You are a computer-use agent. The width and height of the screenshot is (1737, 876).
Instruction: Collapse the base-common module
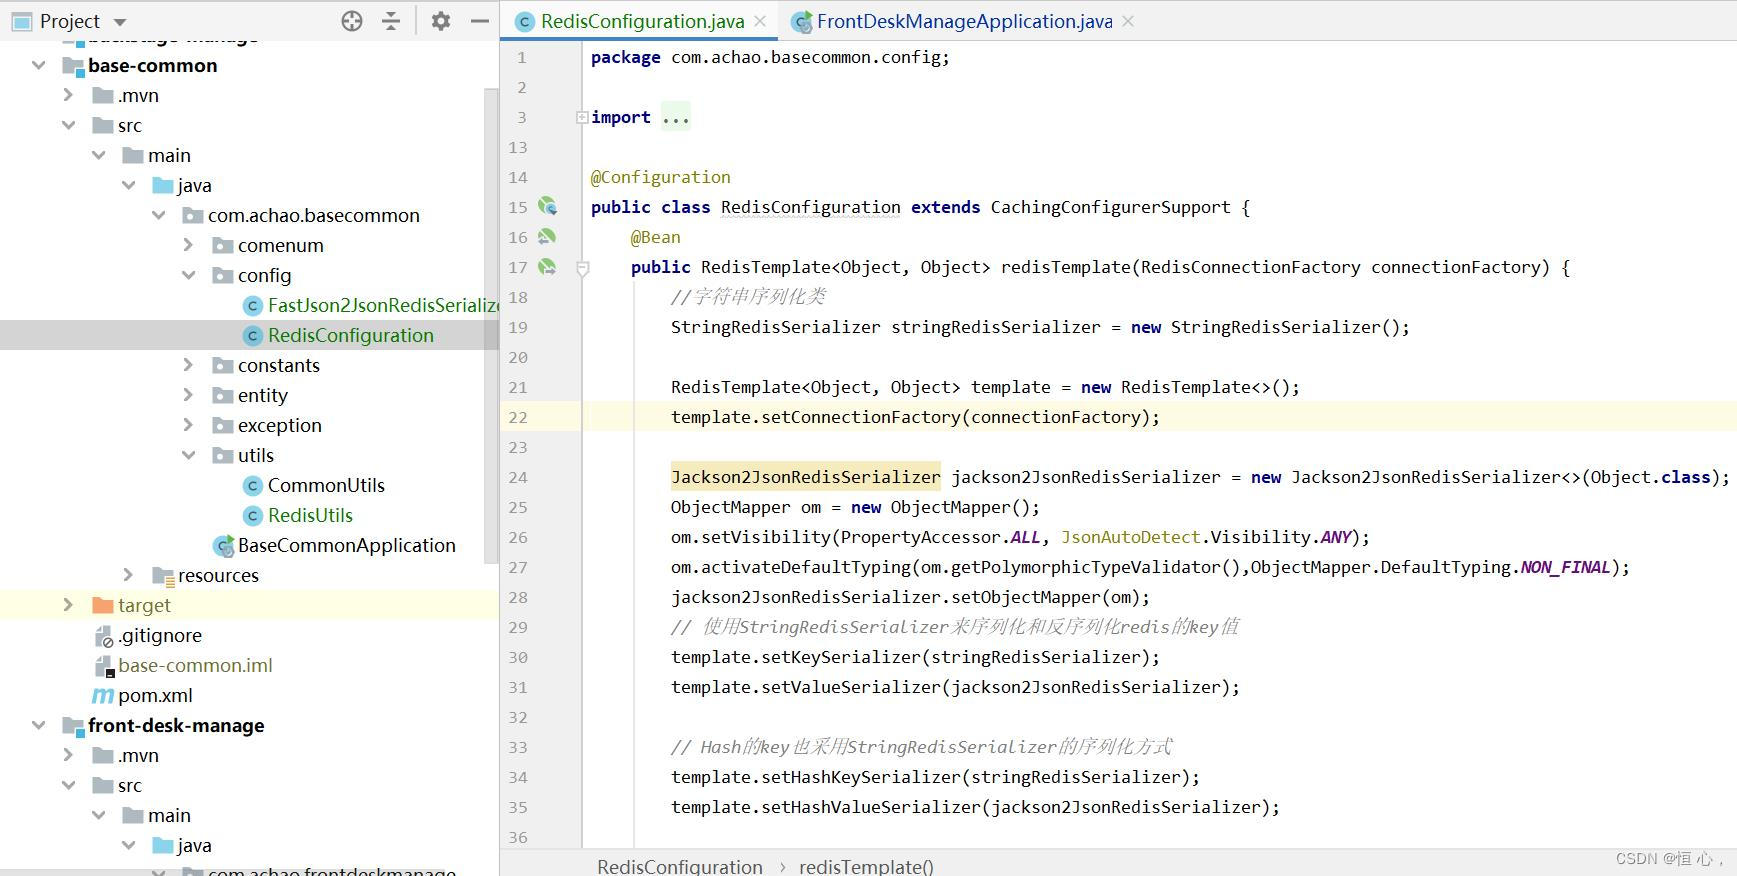click(39, 65)
